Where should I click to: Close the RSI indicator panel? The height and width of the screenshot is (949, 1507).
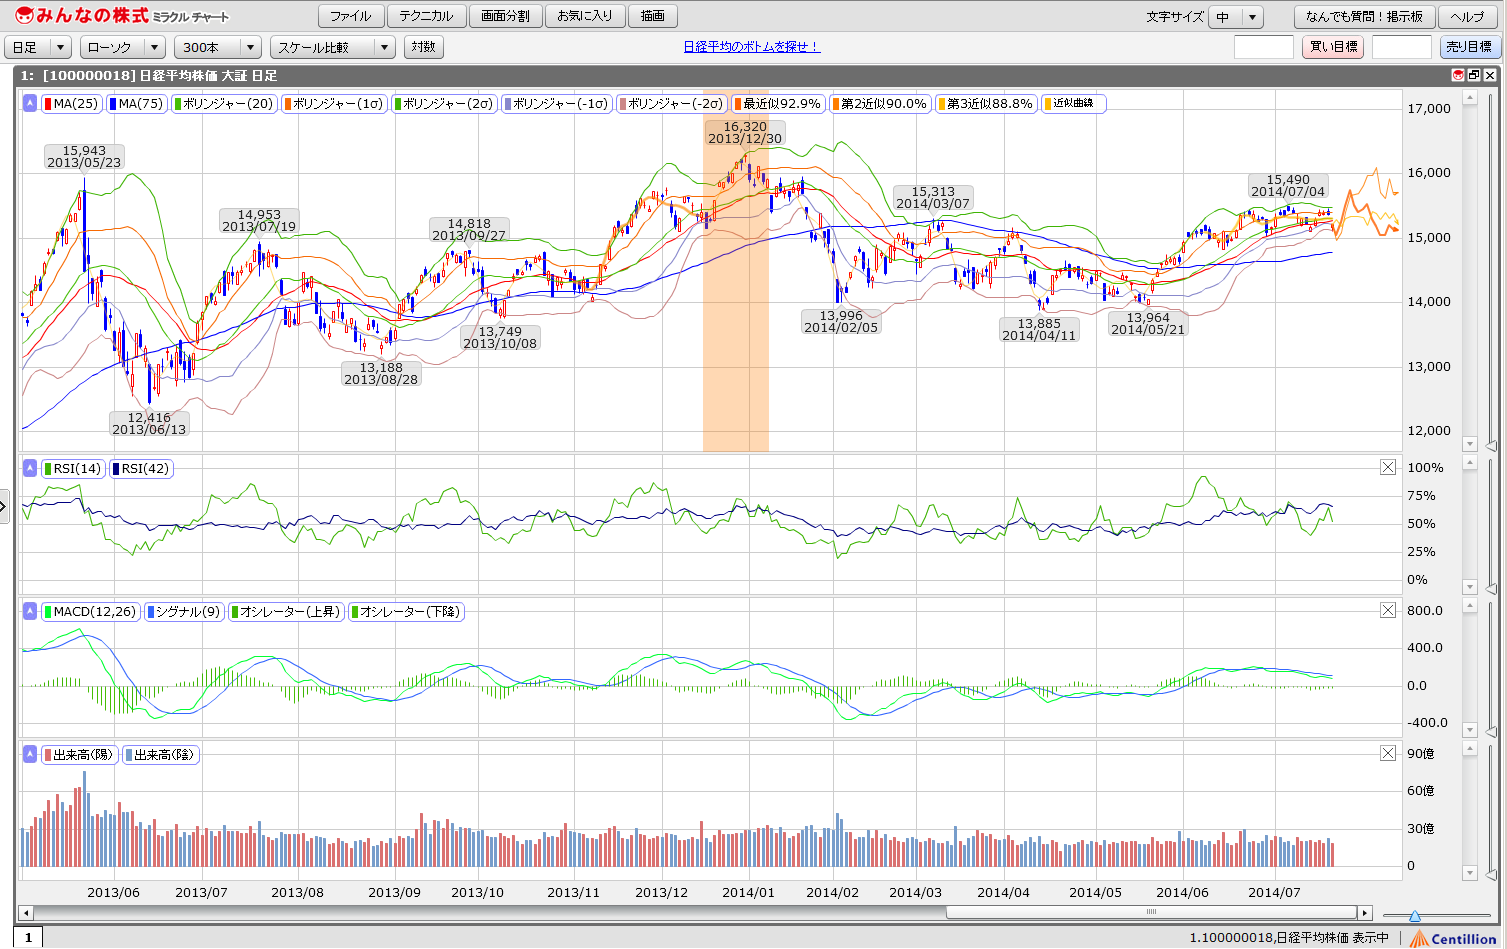[x=1388, y=467]
